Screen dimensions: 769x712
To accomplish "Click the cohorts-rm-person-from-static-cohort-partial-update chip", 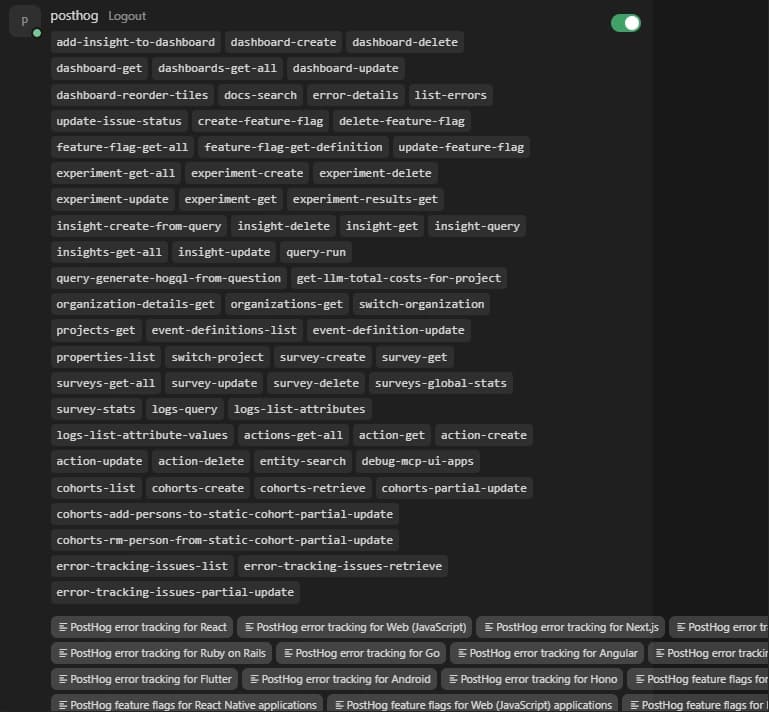I will [x=225, y=540].
